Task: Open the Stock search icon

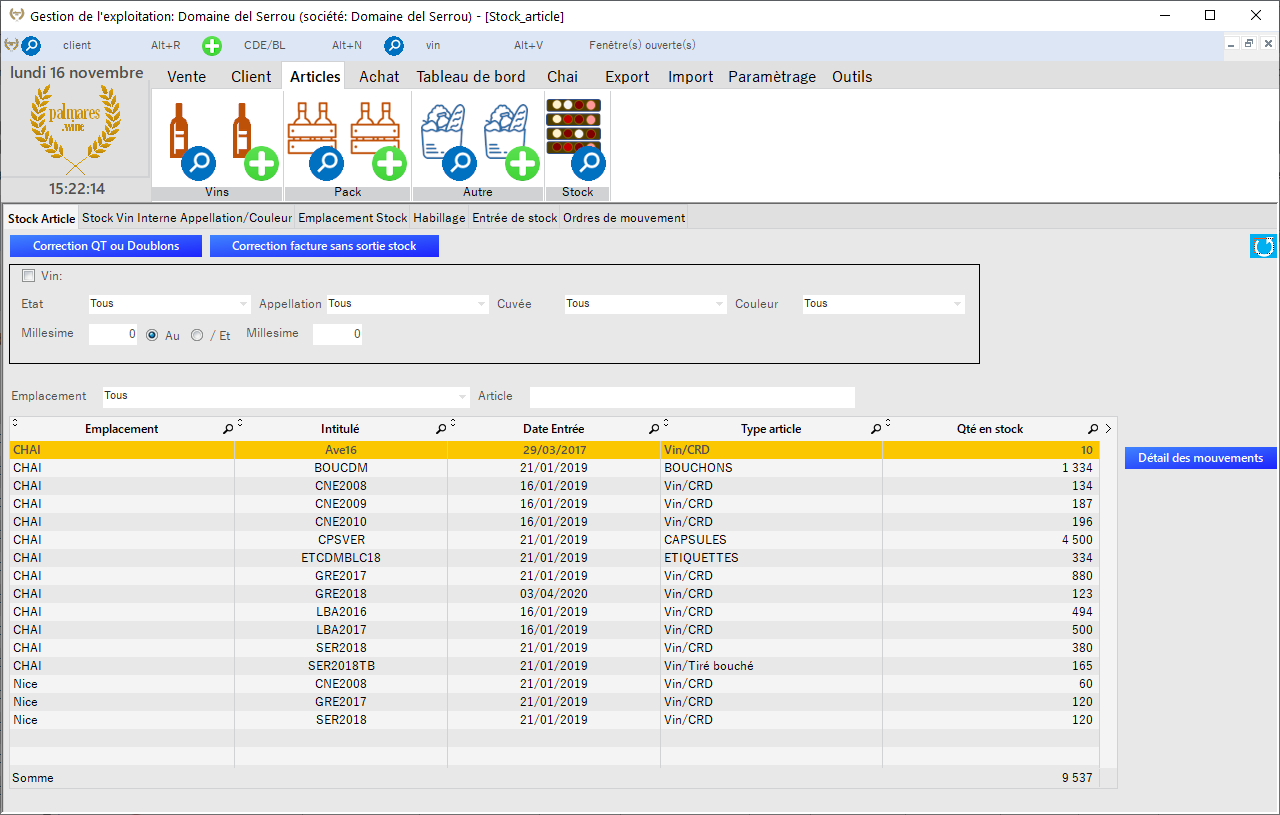Action: [x=588, y=161]
